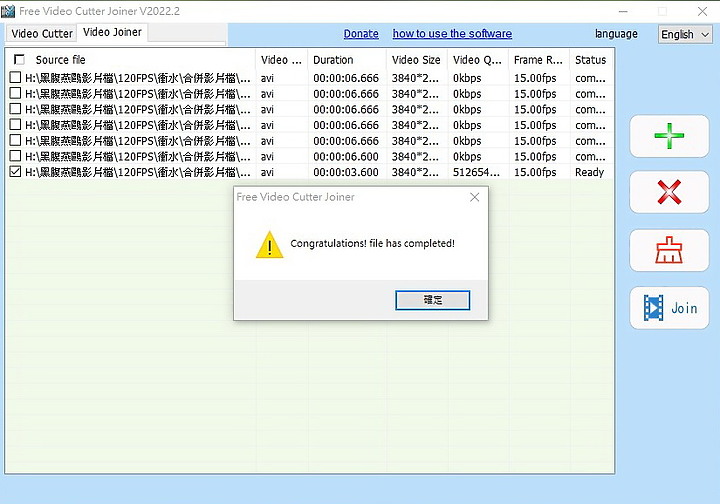Click the red broom clear-list icon

669,250
